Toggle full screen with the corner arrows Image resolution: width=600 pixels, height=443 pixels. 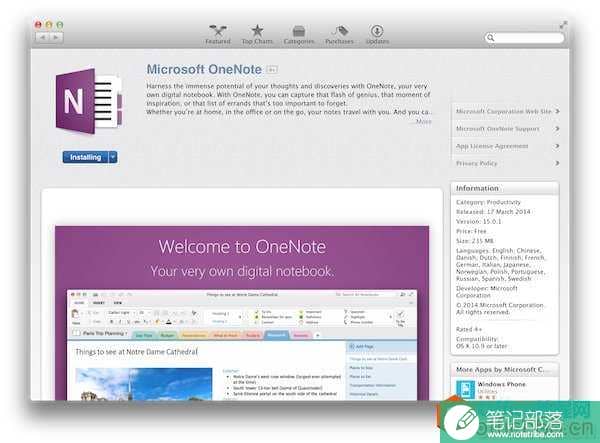[x=563, y=25]
